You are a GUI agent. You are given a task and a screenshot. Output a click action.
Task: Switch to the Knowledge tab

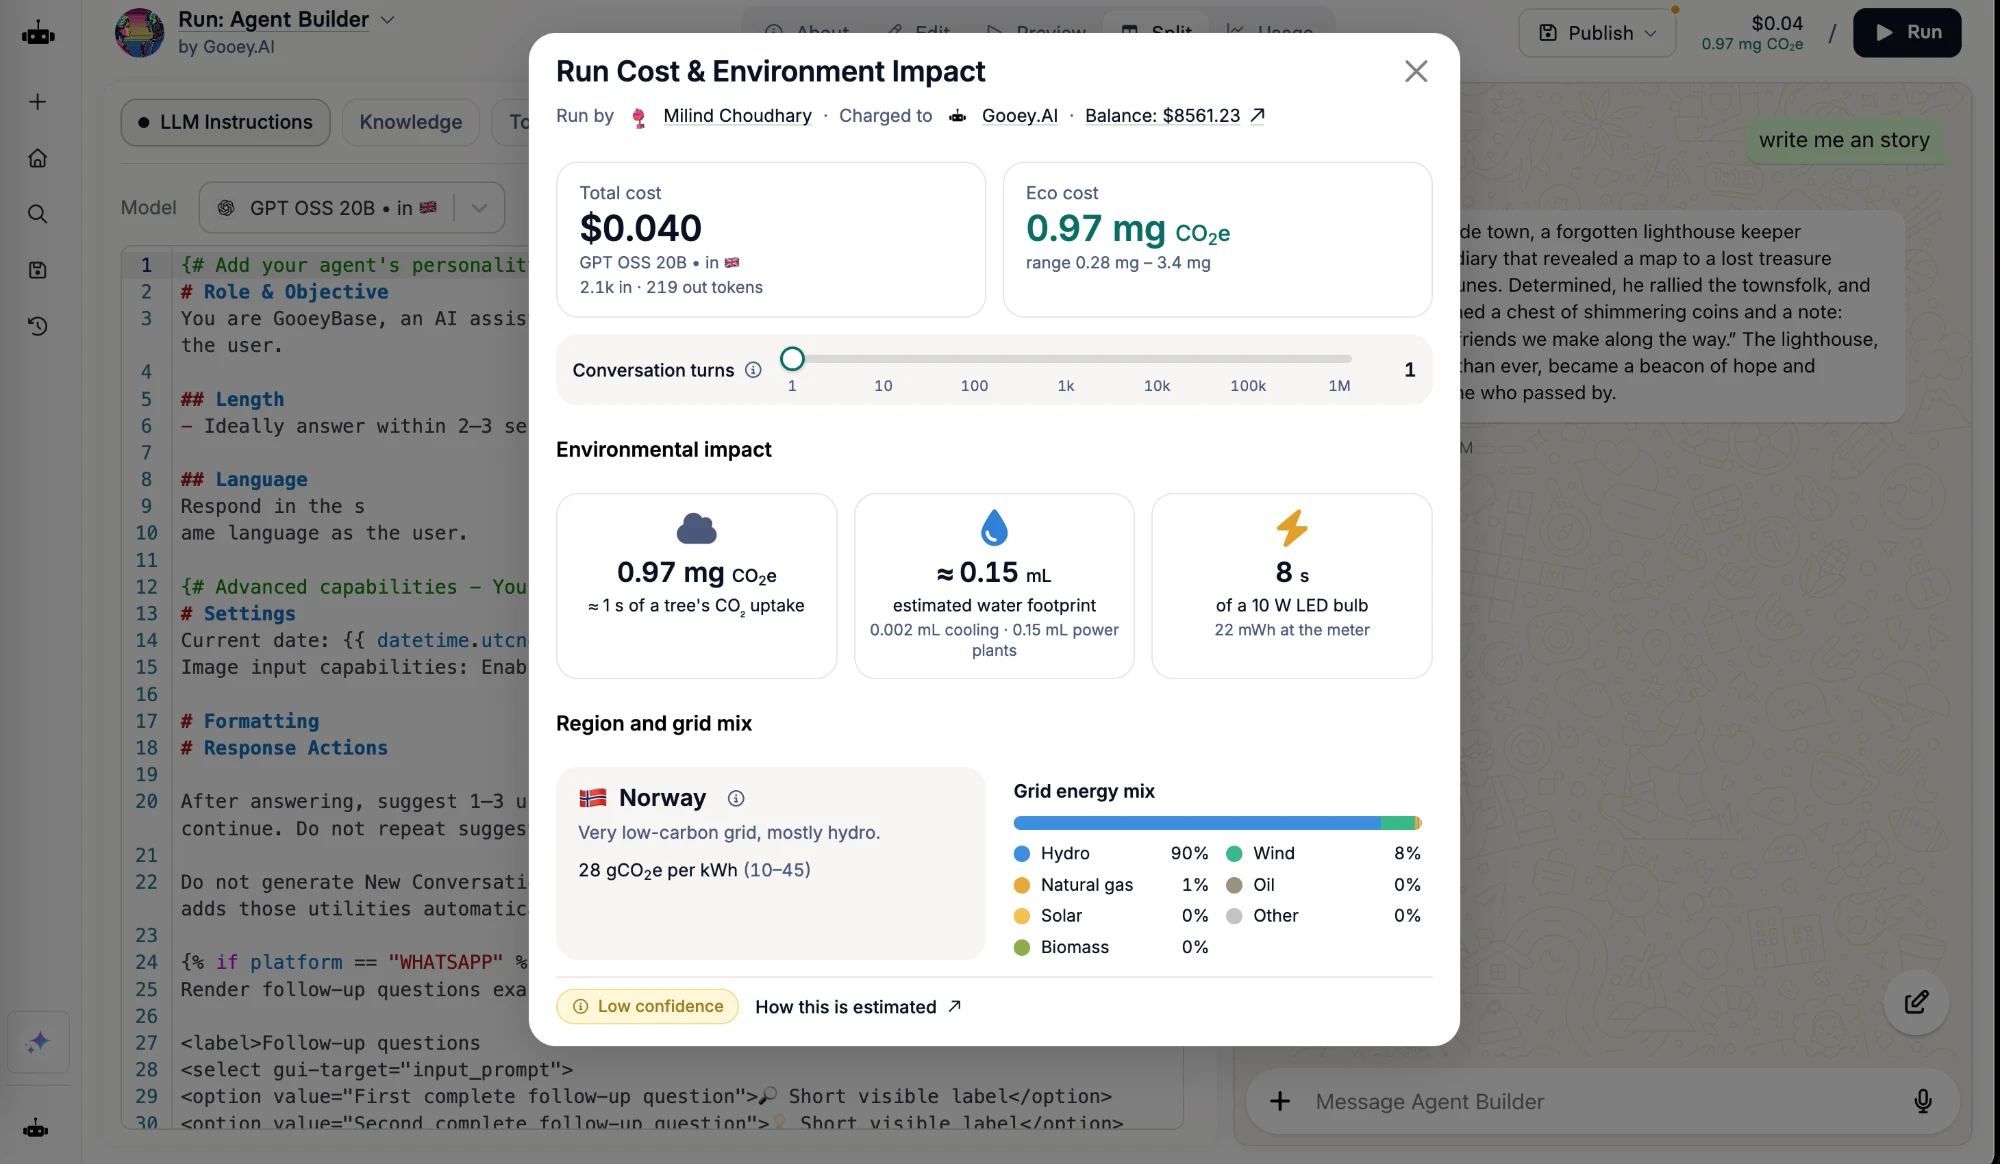(x=411, y=122)
